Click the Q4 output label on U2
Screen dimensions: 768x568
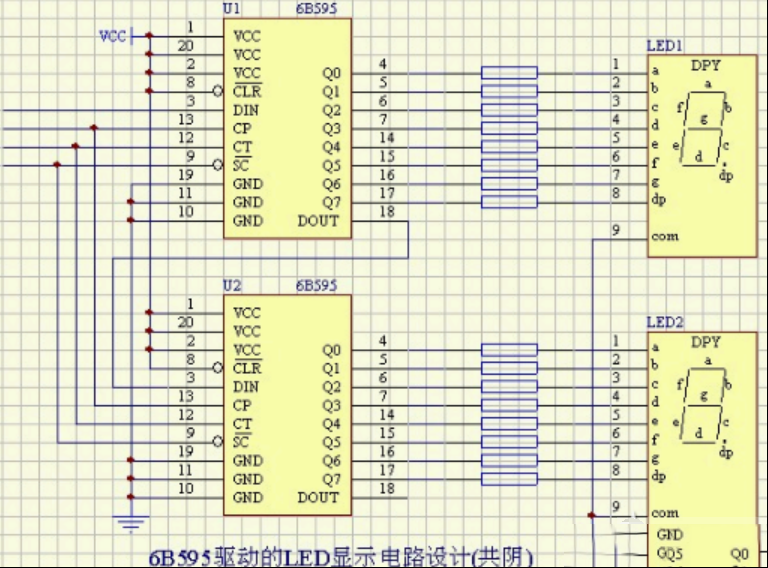tap(331, 424)
